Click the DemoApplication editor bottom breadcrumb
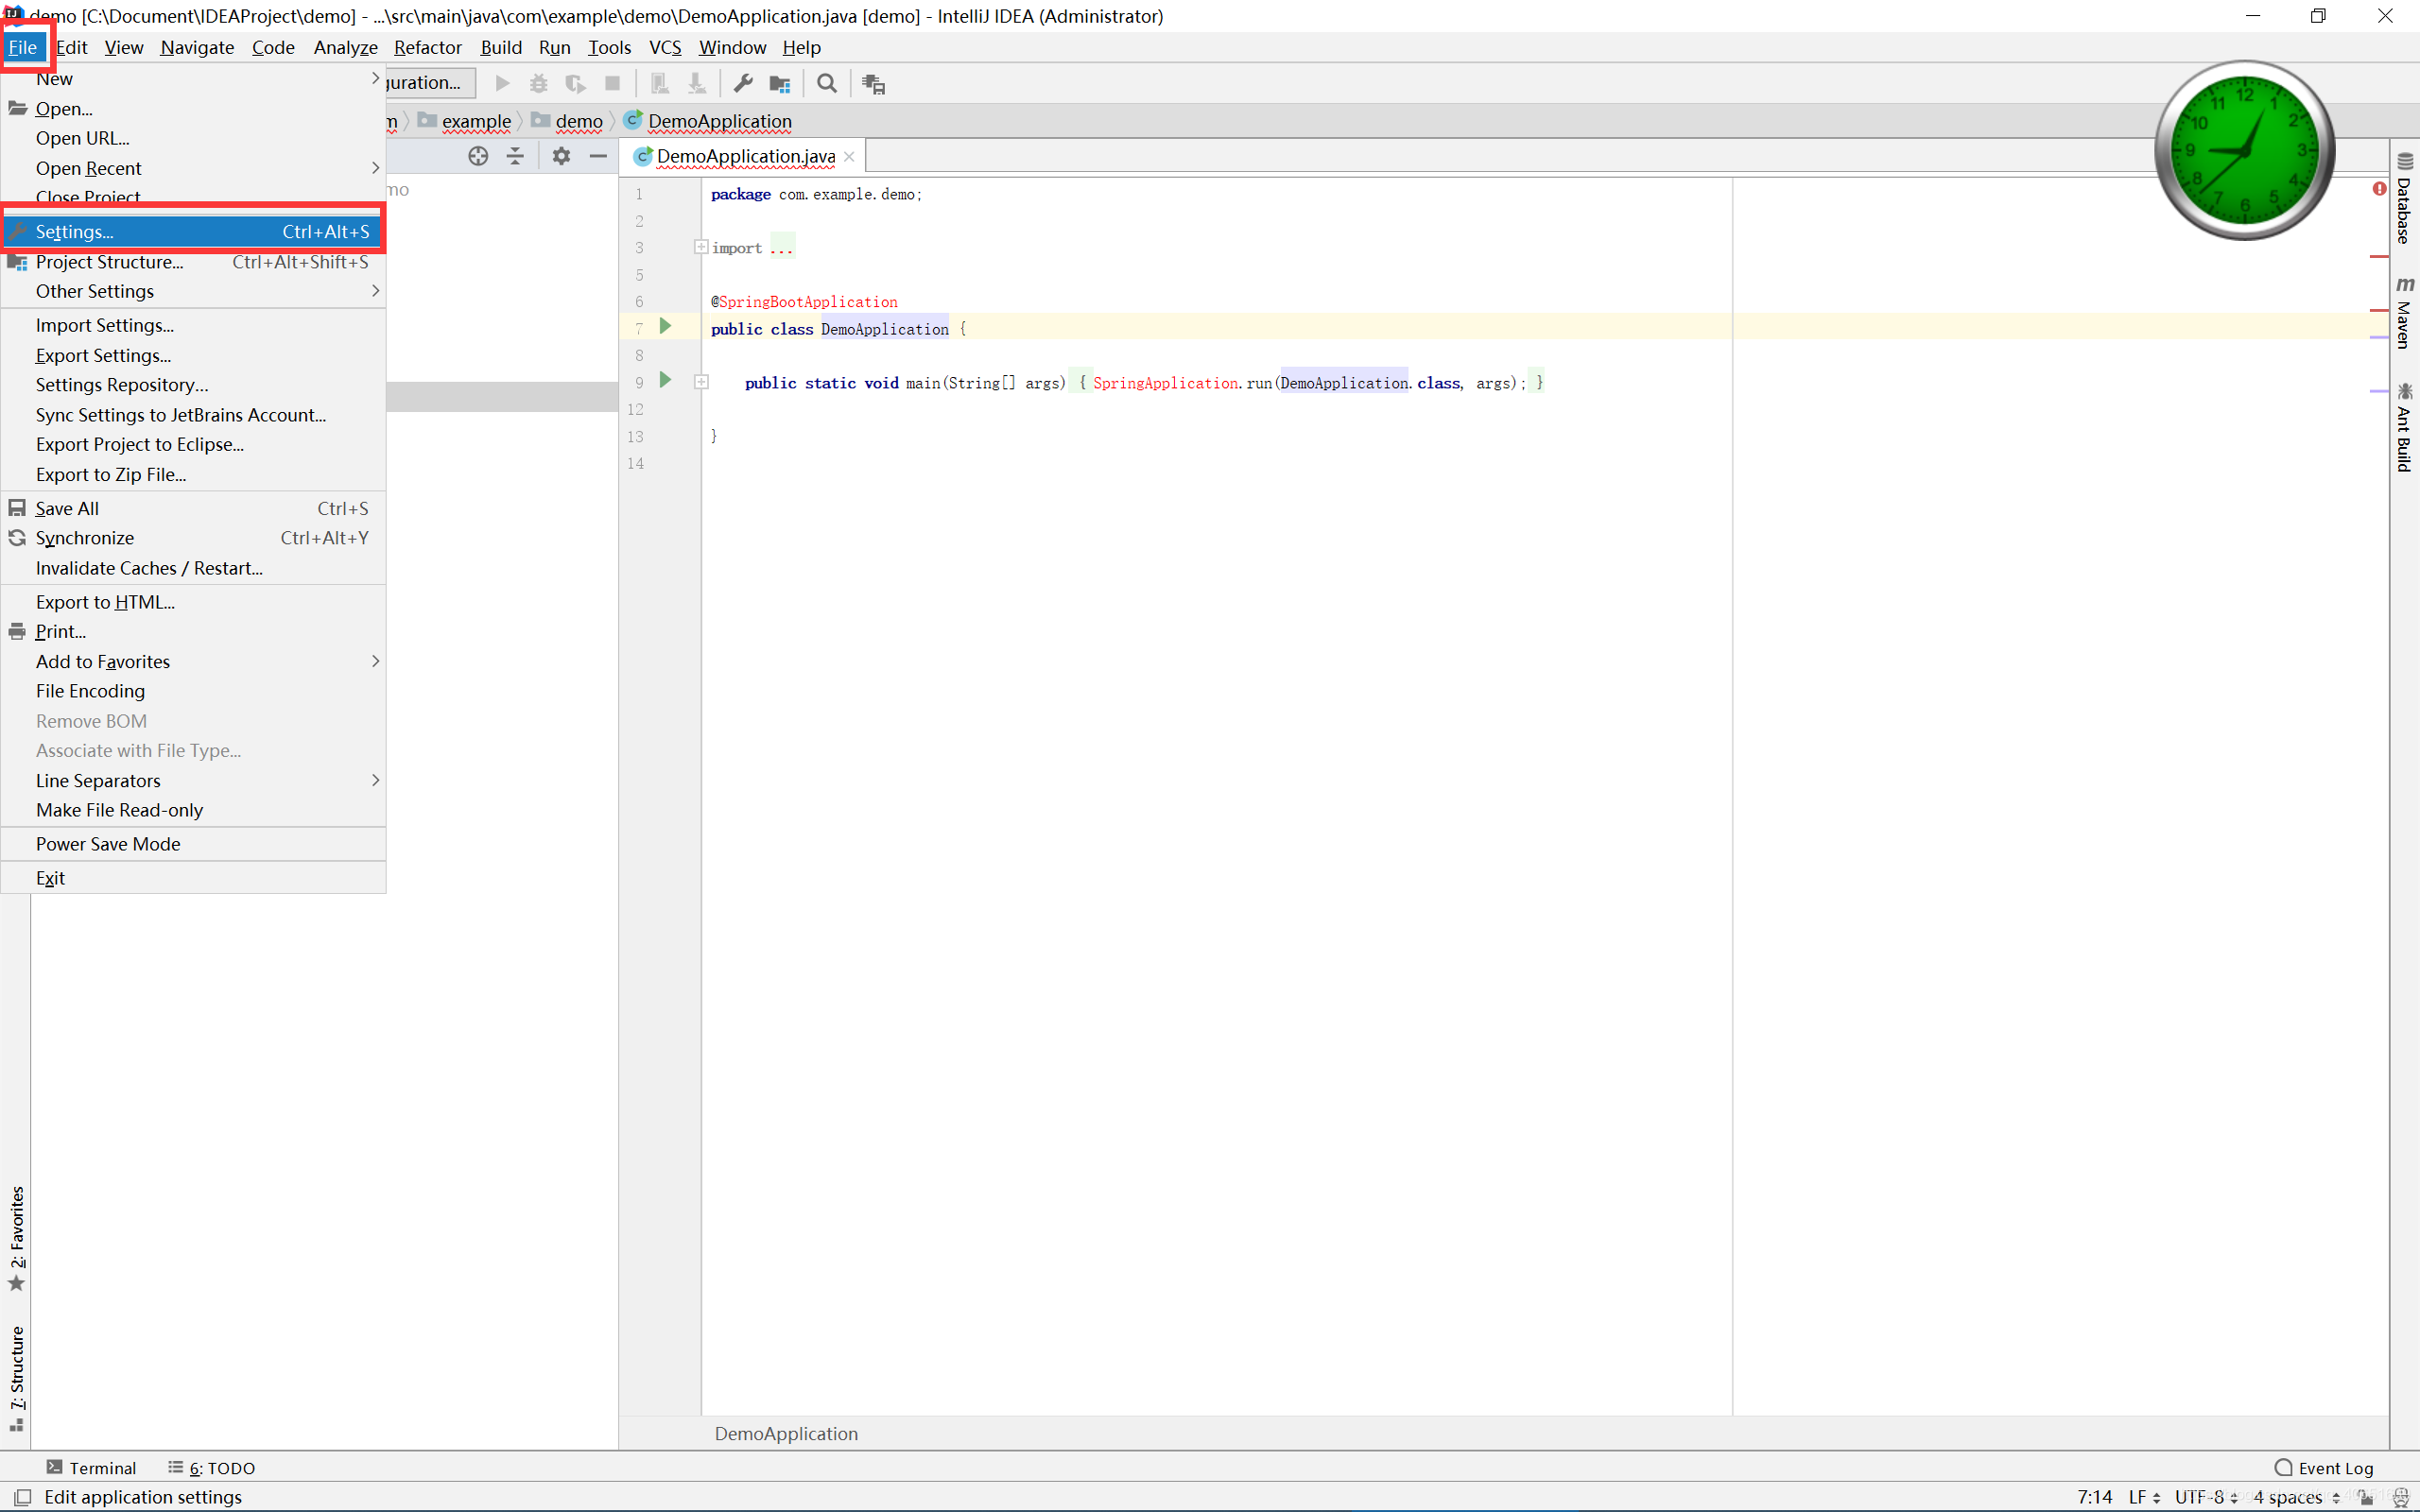The image size is (2420, 1512). 786,1433
